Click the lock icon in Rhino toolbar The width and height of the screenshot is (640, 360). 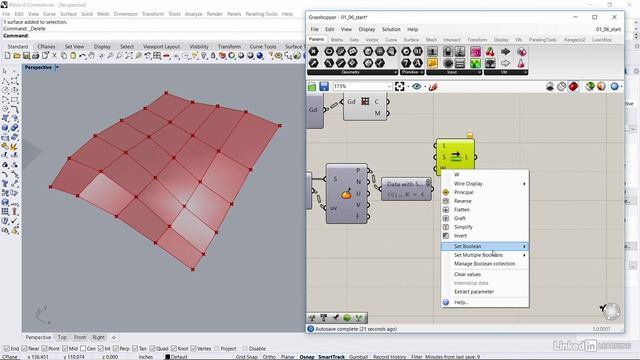pos(213,56)
